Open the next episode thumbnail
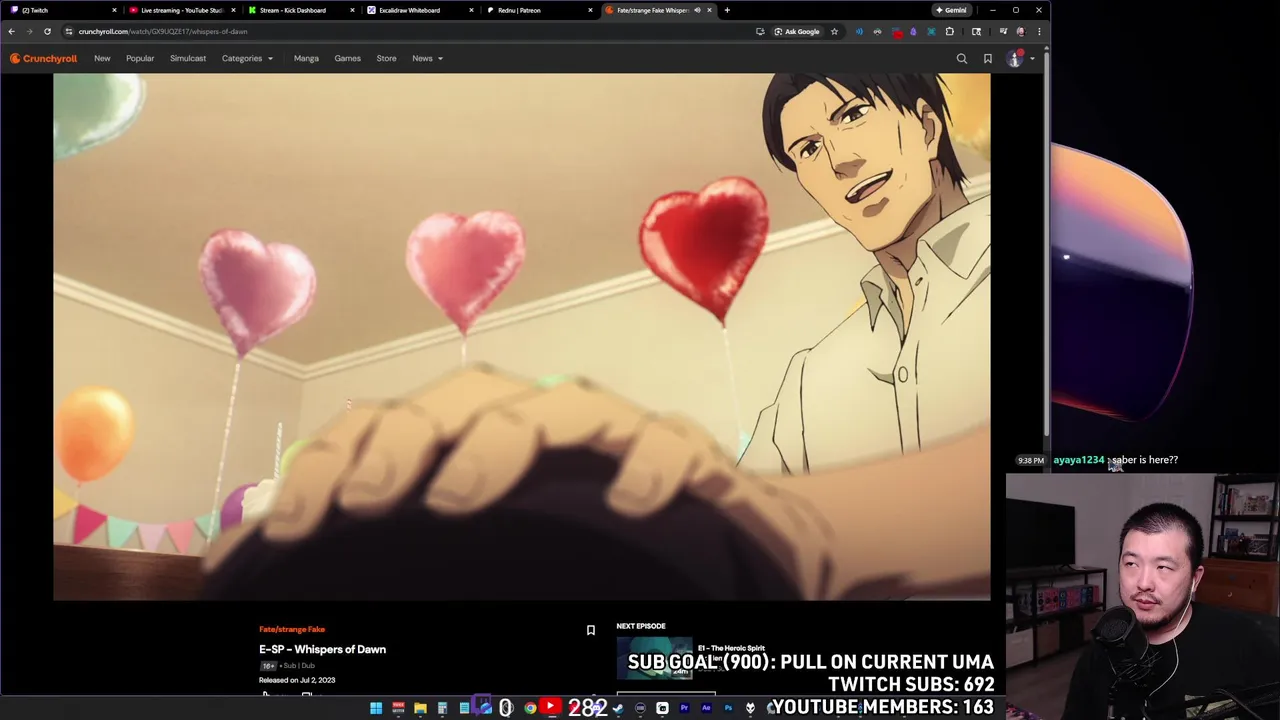Image resolution: width=1280 pixels, height=720 pixels. coord(654,657)
